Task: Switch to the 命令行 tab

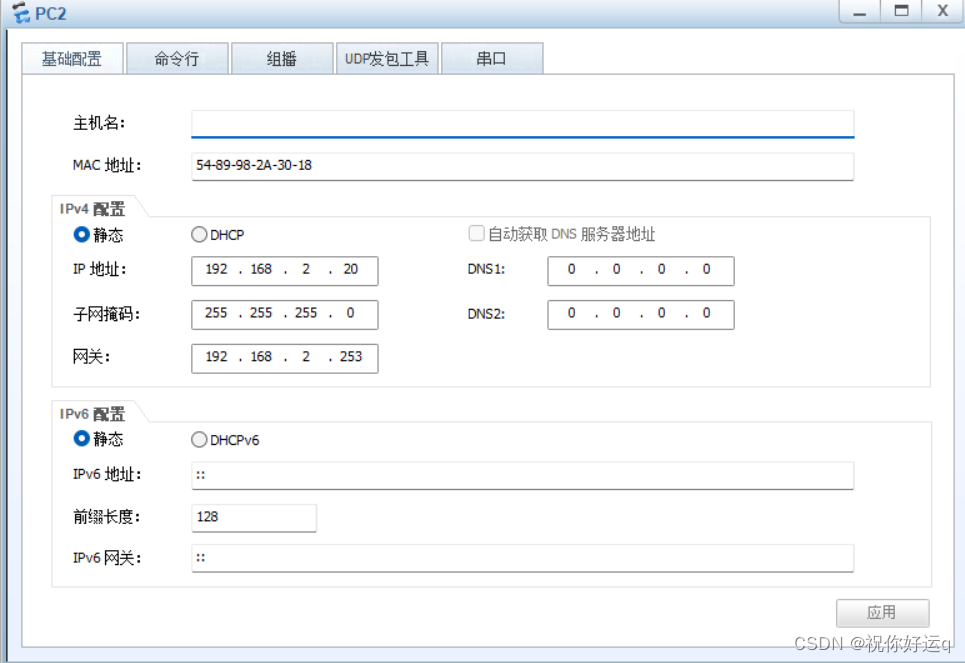Action: pyautogui.click(x=177, y=58)
